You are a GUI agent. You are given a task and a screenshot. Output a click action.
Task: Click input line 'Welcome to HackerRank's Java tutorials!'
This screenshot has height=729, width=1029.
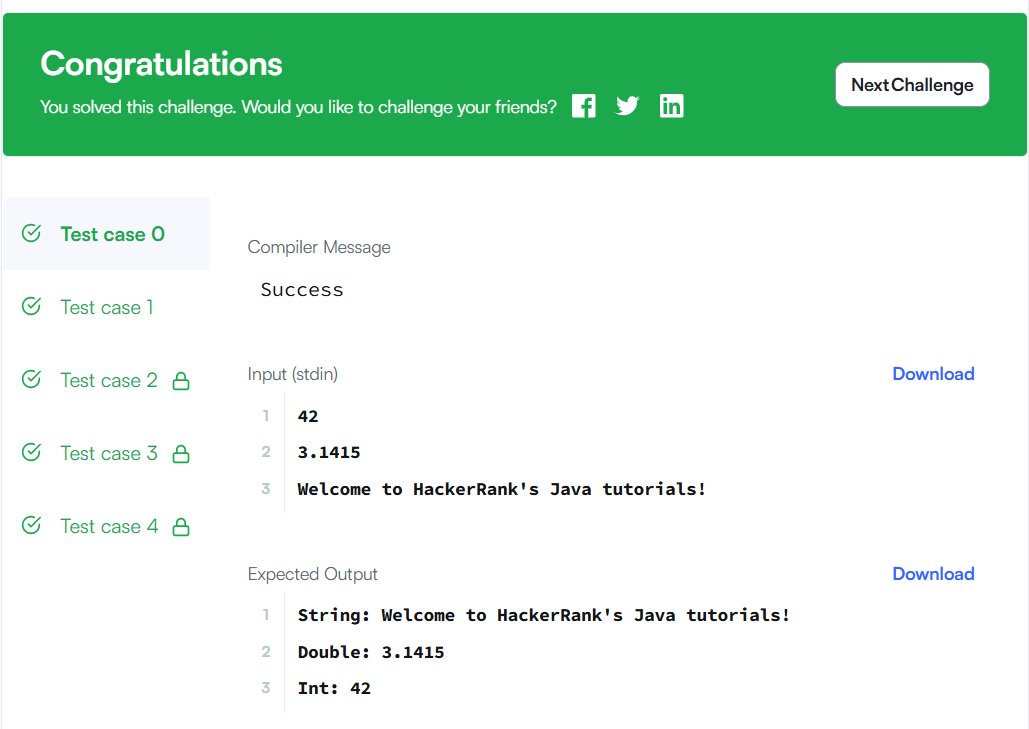point(501,489)
